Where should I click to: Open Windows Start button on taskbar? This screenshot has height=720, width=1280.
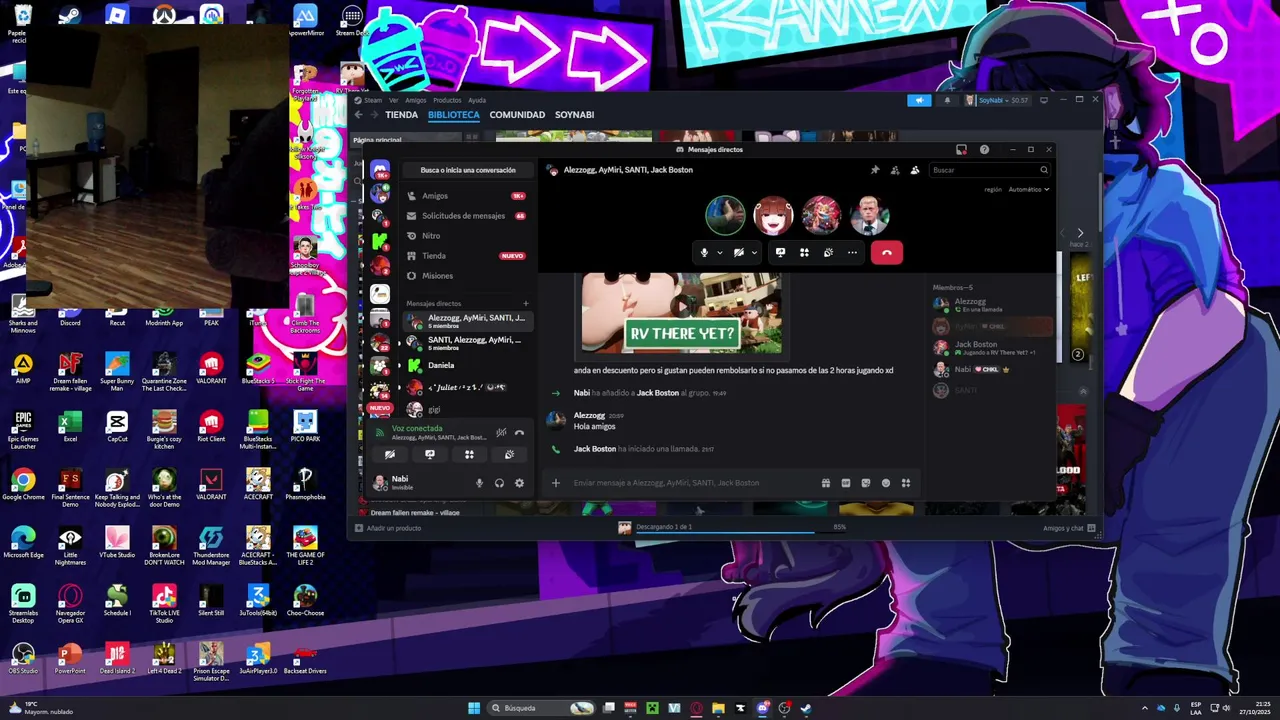tap(474, 708)
